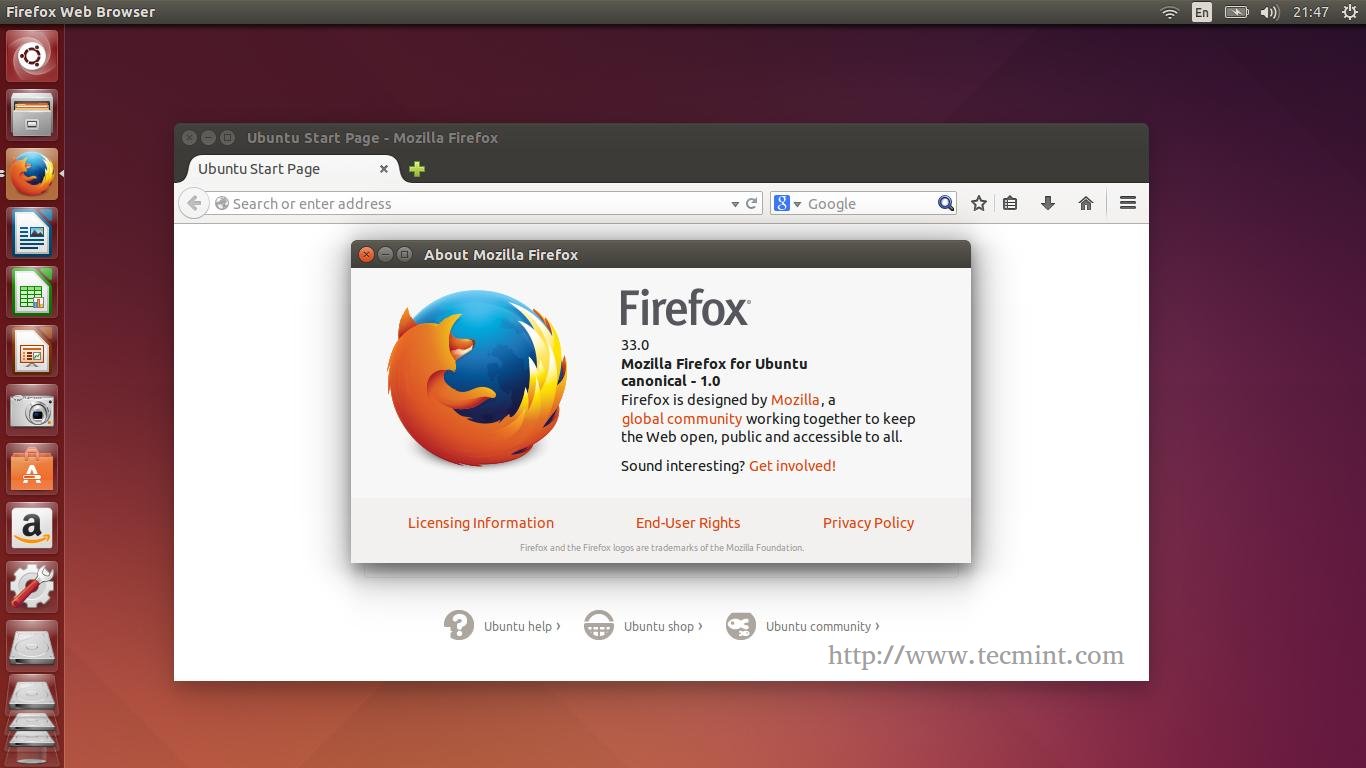This screenshot has width=1366, height=768.
Task: Open the En keyboard layout indicator
Action: click(1202, 12)
